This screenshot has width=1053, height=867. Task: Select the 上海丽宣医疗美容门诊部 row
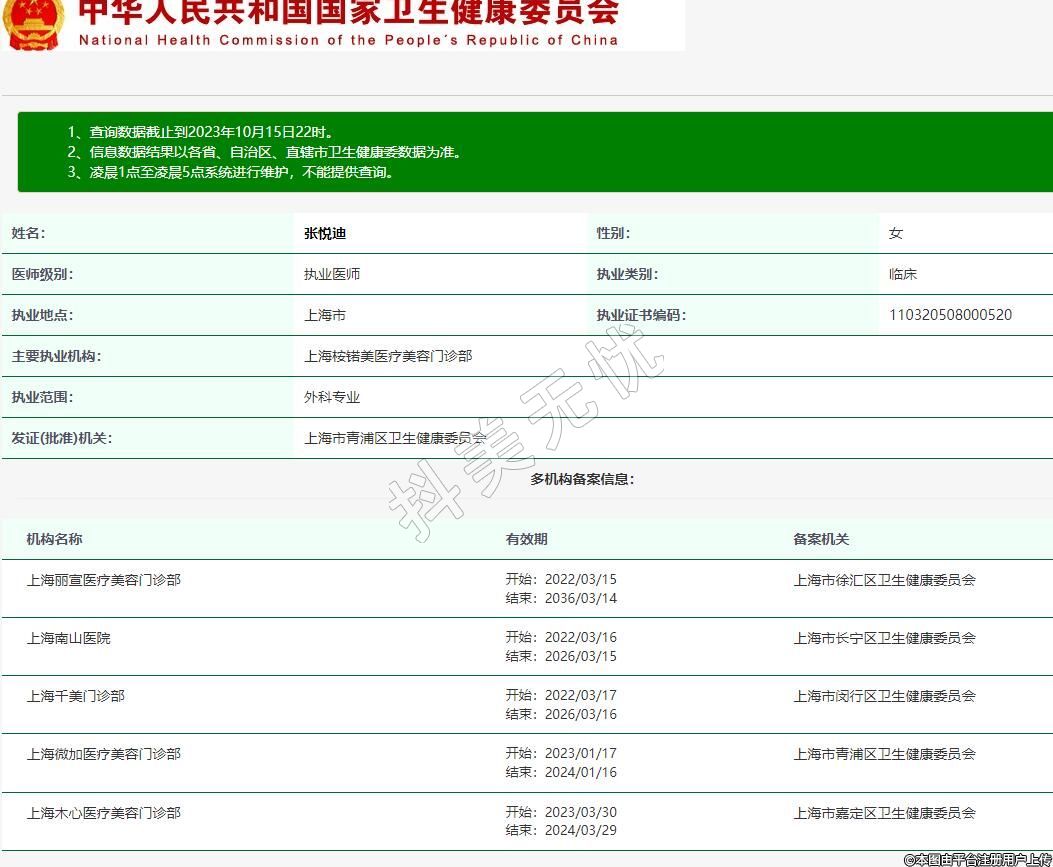click(x=104, y=580)
